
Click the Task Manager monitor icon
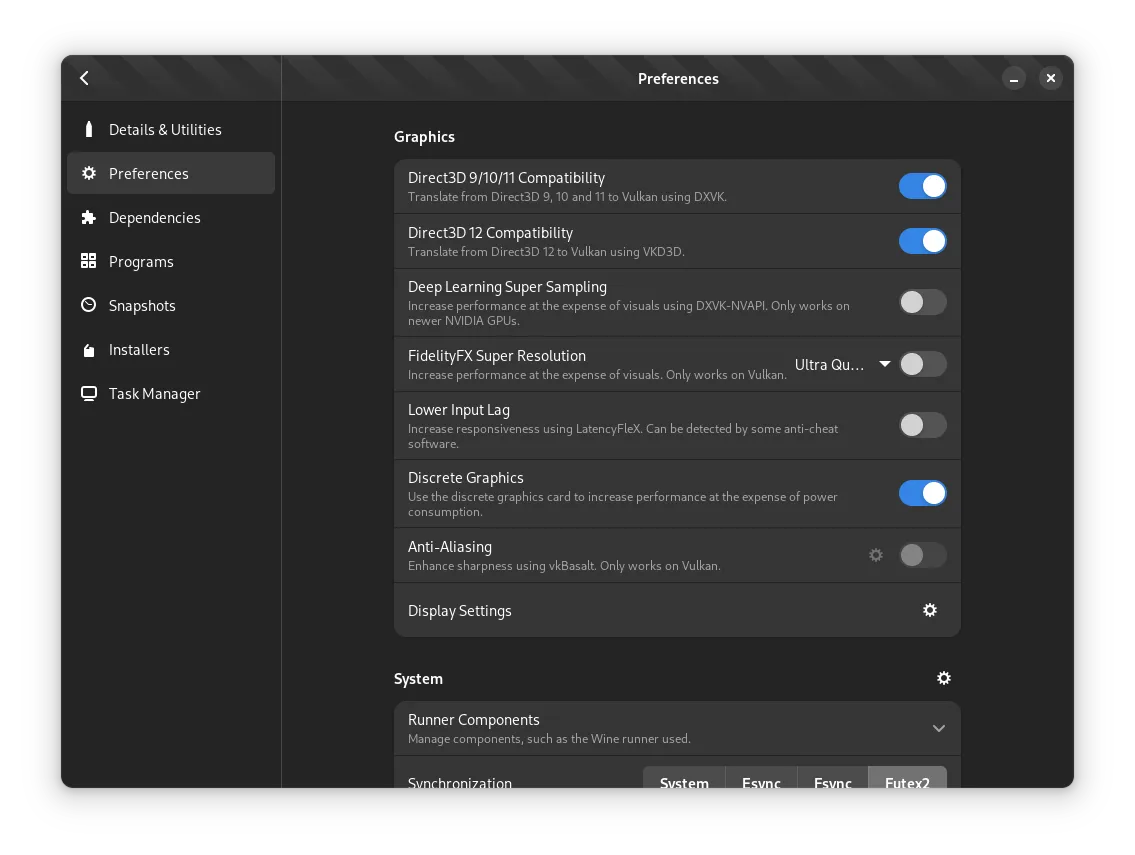89,394
